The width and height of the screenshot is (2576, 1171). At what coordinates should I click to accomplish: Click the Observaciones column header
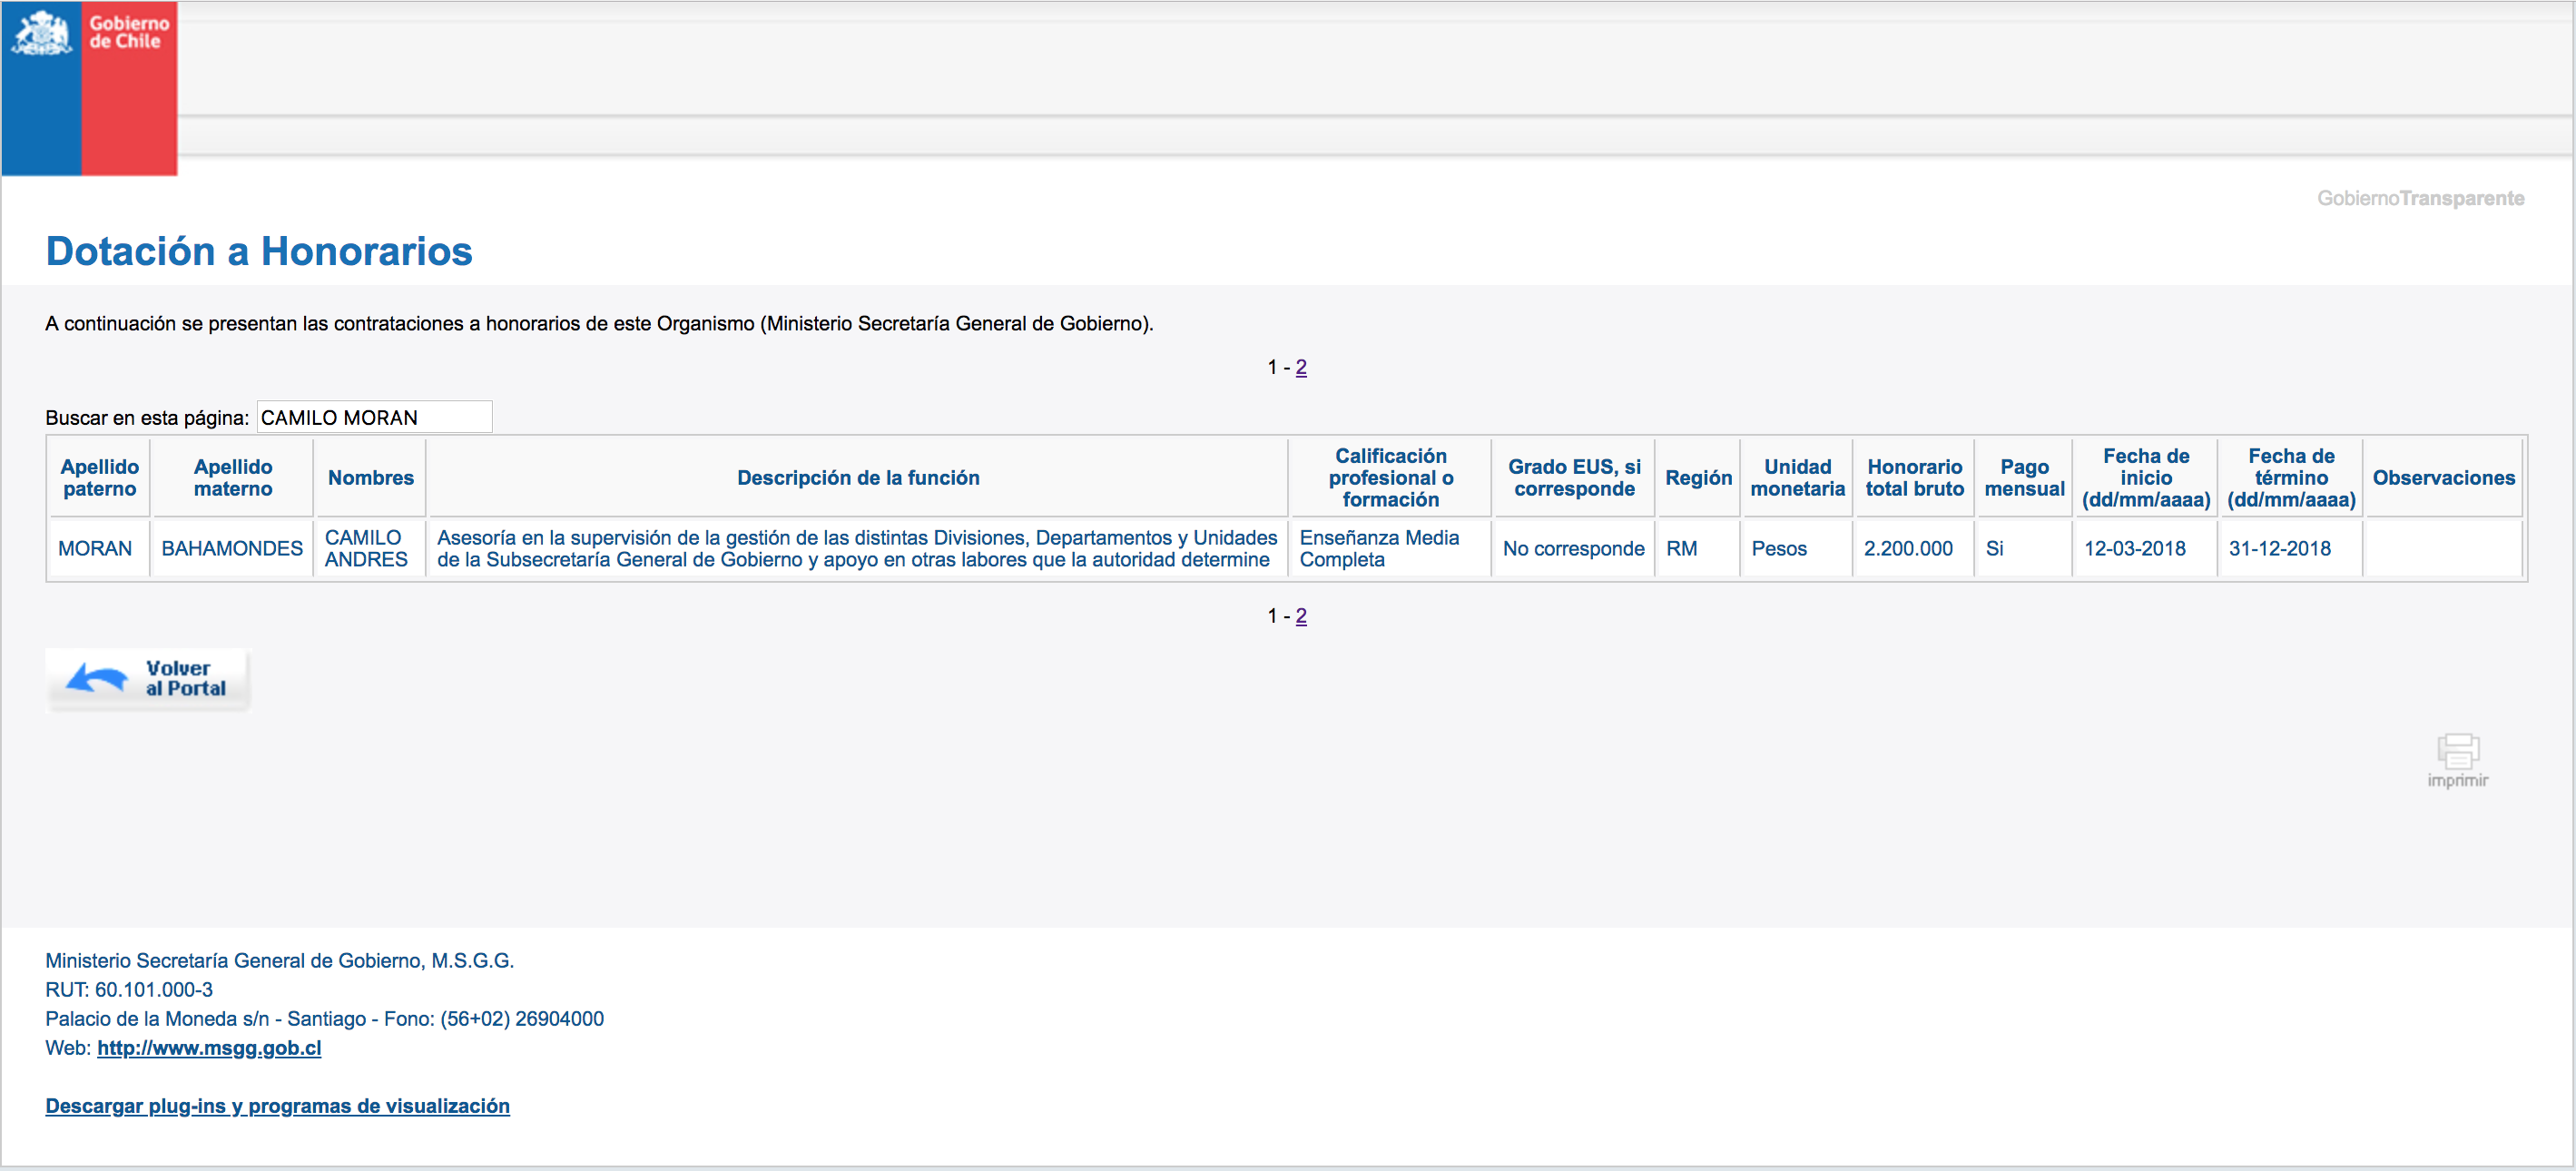click(x=2443, y=478)
